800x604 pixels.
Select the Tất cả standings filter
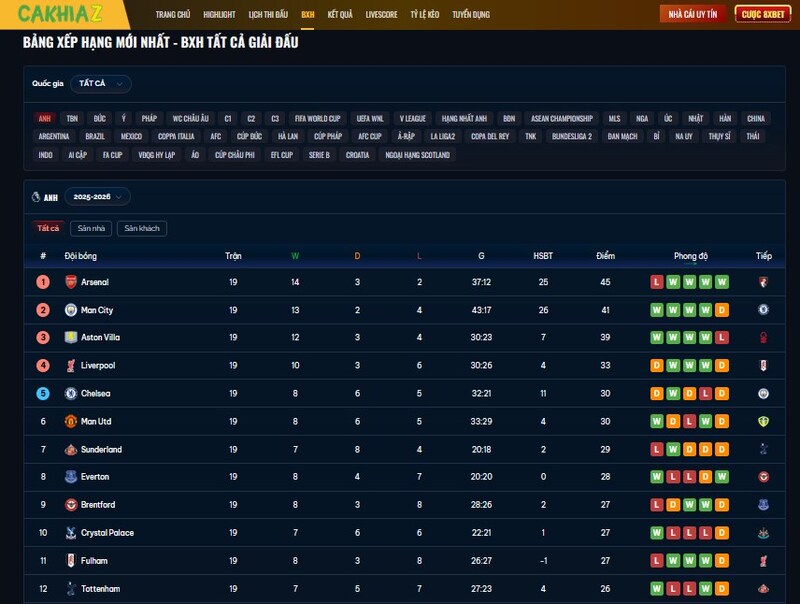48,228
